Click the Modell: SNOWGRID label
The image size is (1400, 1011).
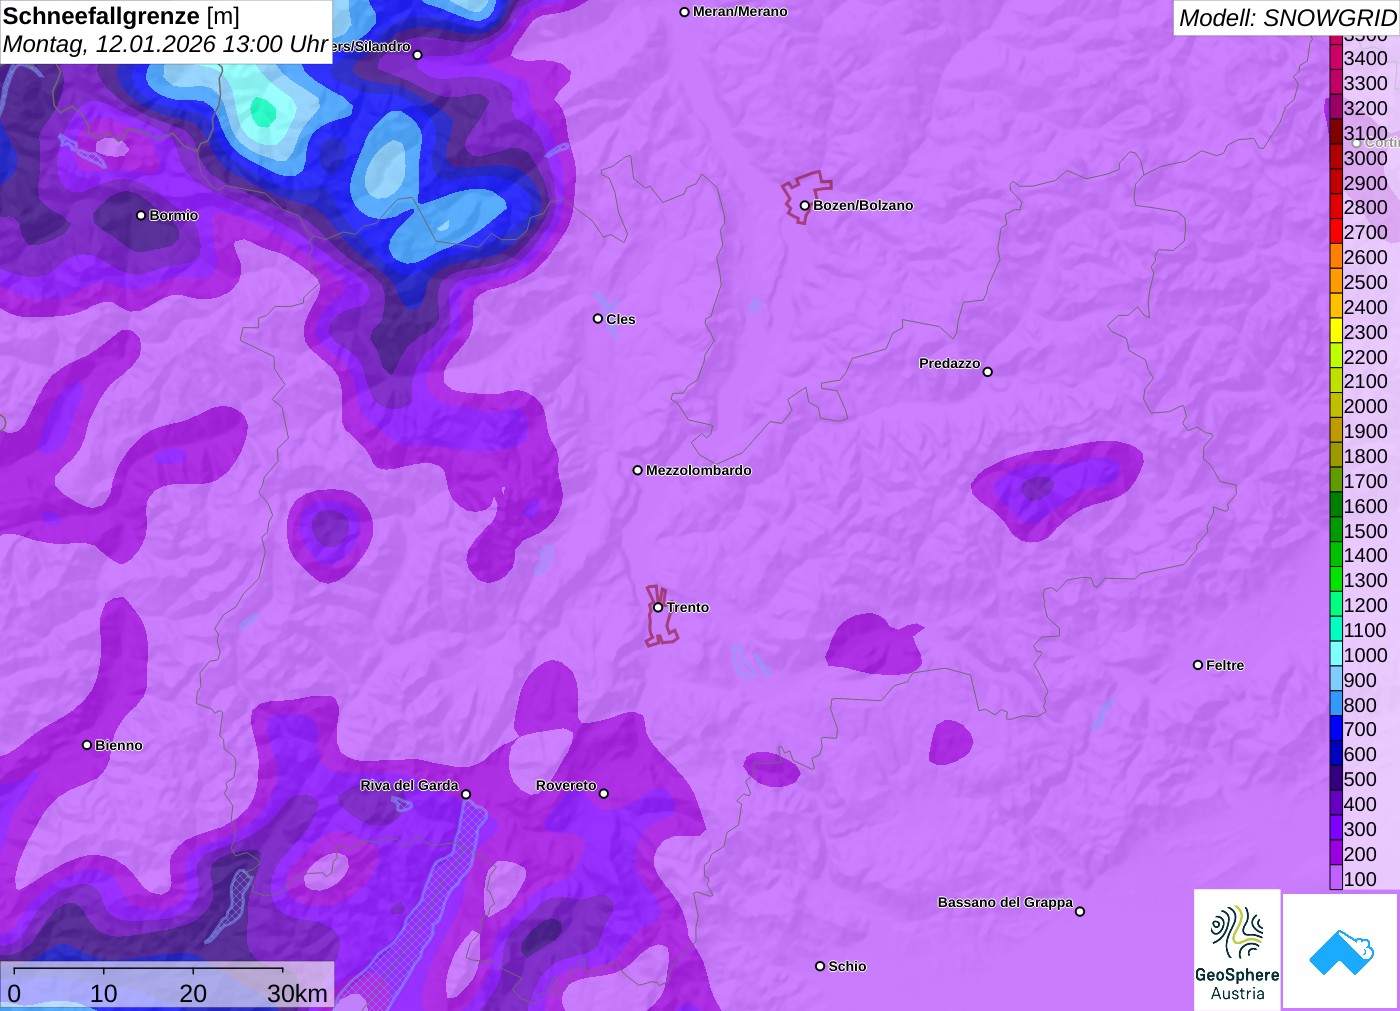(x=1287, y=18)
